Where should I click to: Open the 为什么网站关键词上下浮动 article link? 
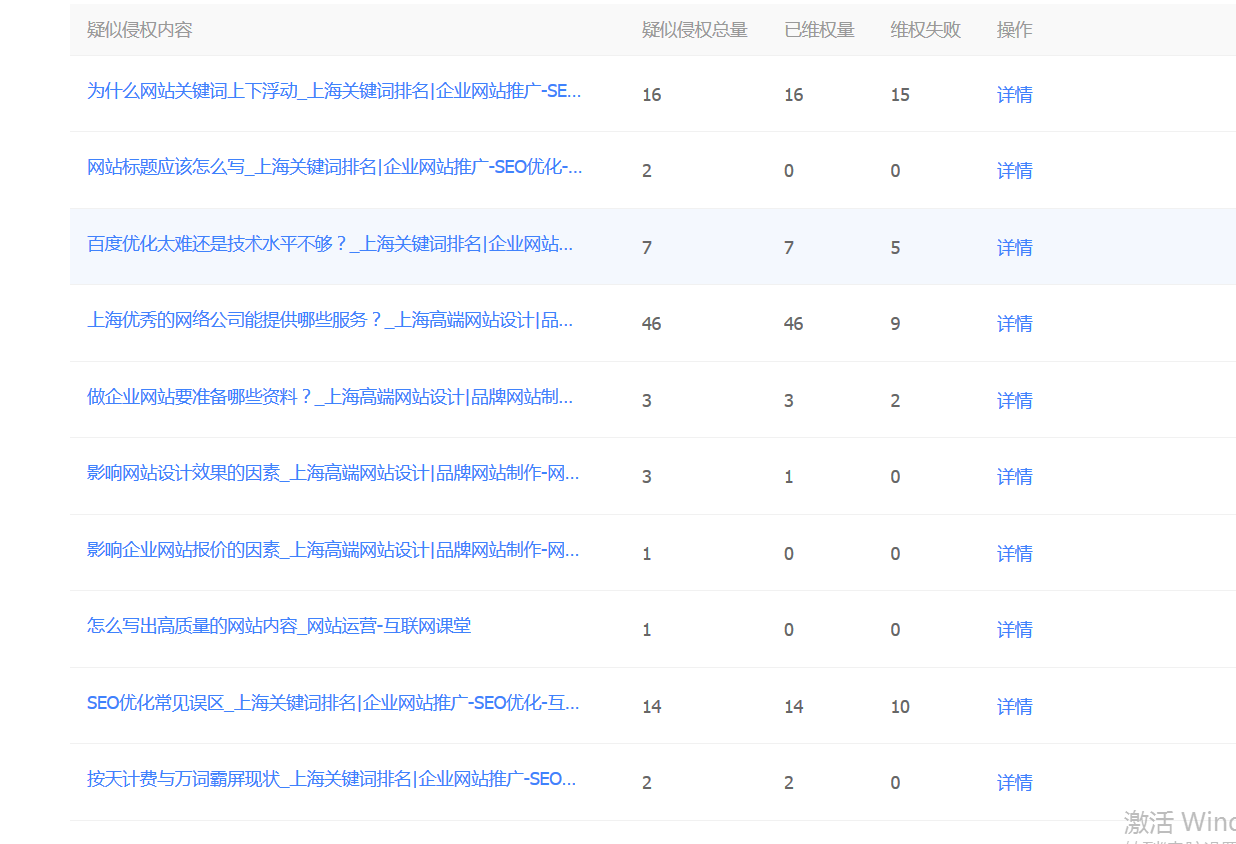(x=334, y=92)
